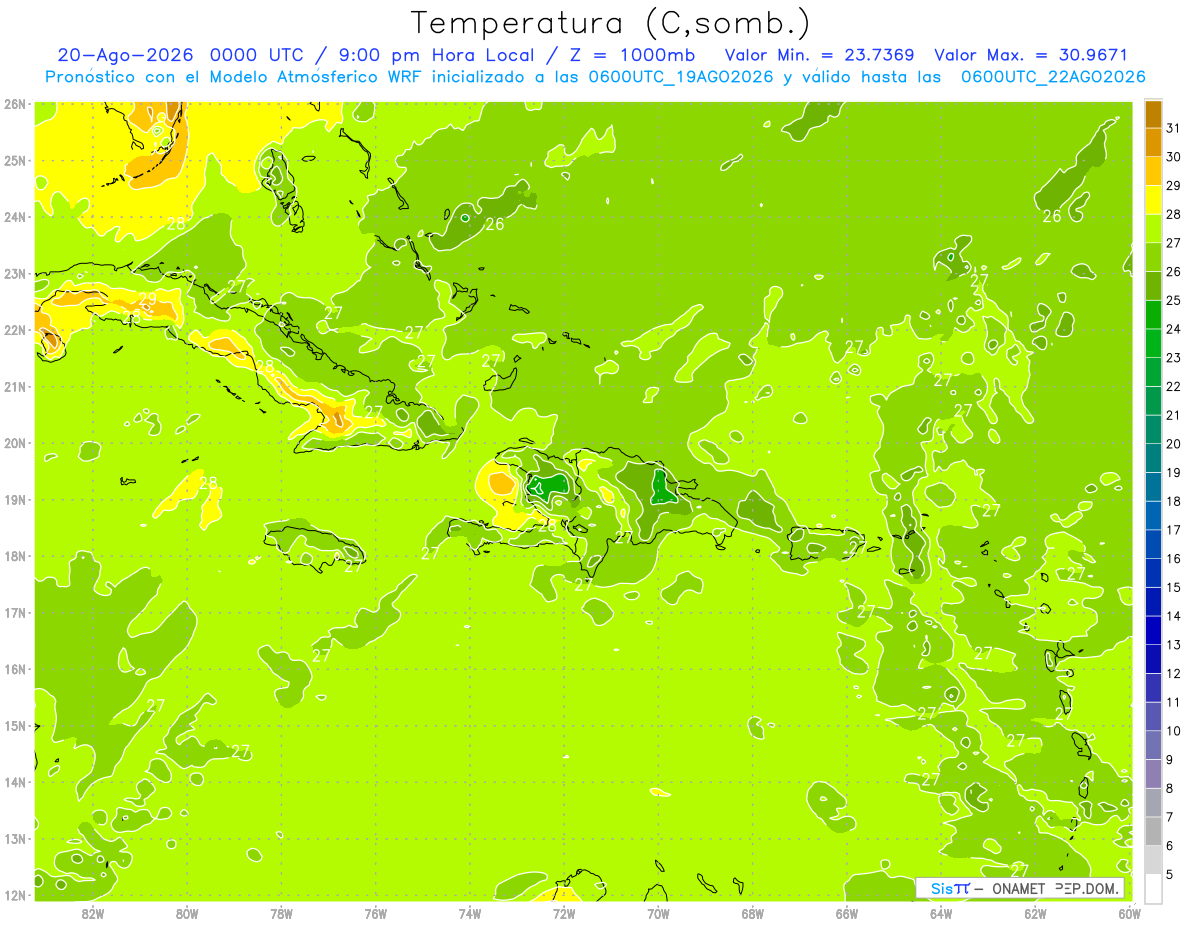Image resolution: width=1200 pixels, height=927 pixels.
Task: Click the "17N" latitude axis label
Action: pos(15,612)
